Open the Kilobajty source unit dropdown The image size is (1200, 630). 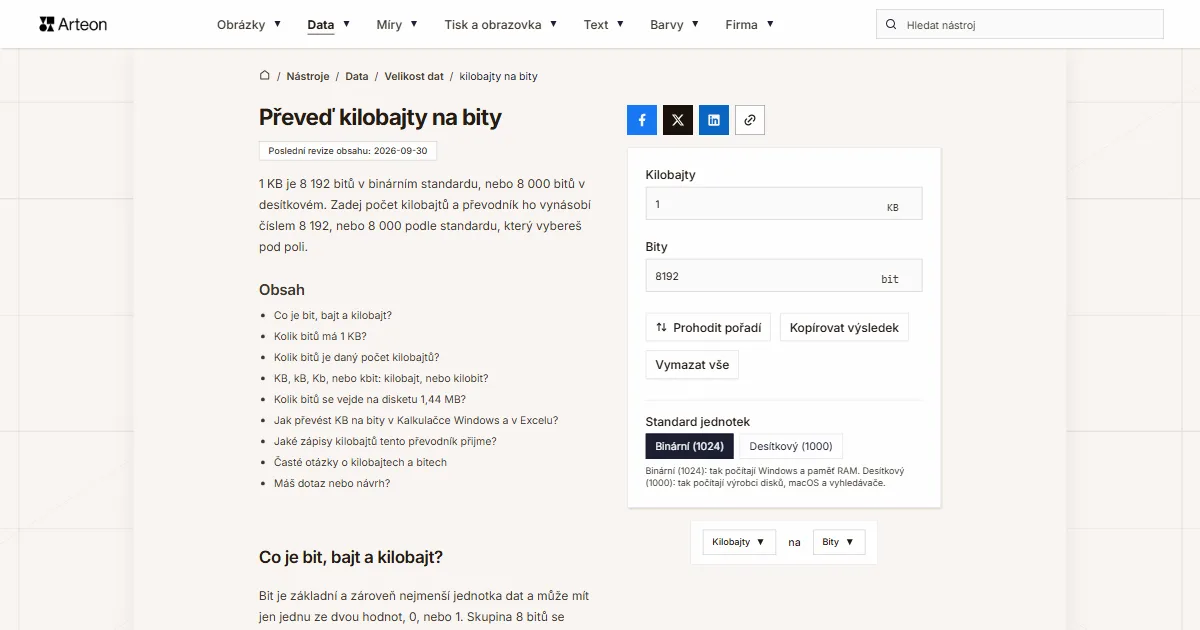(739, 542)
